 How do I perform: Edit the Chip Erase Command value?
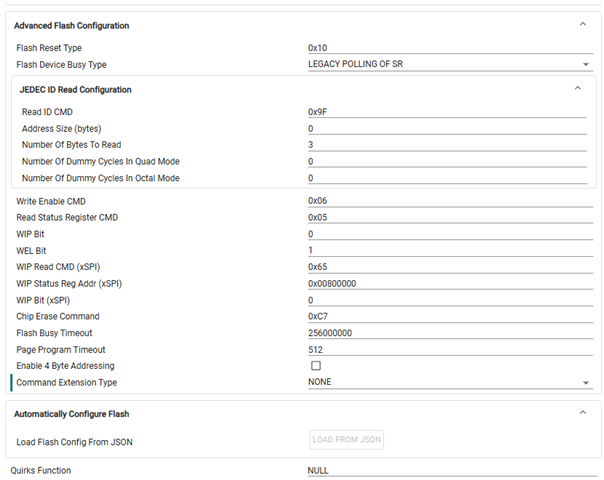(x=450, y=316)
